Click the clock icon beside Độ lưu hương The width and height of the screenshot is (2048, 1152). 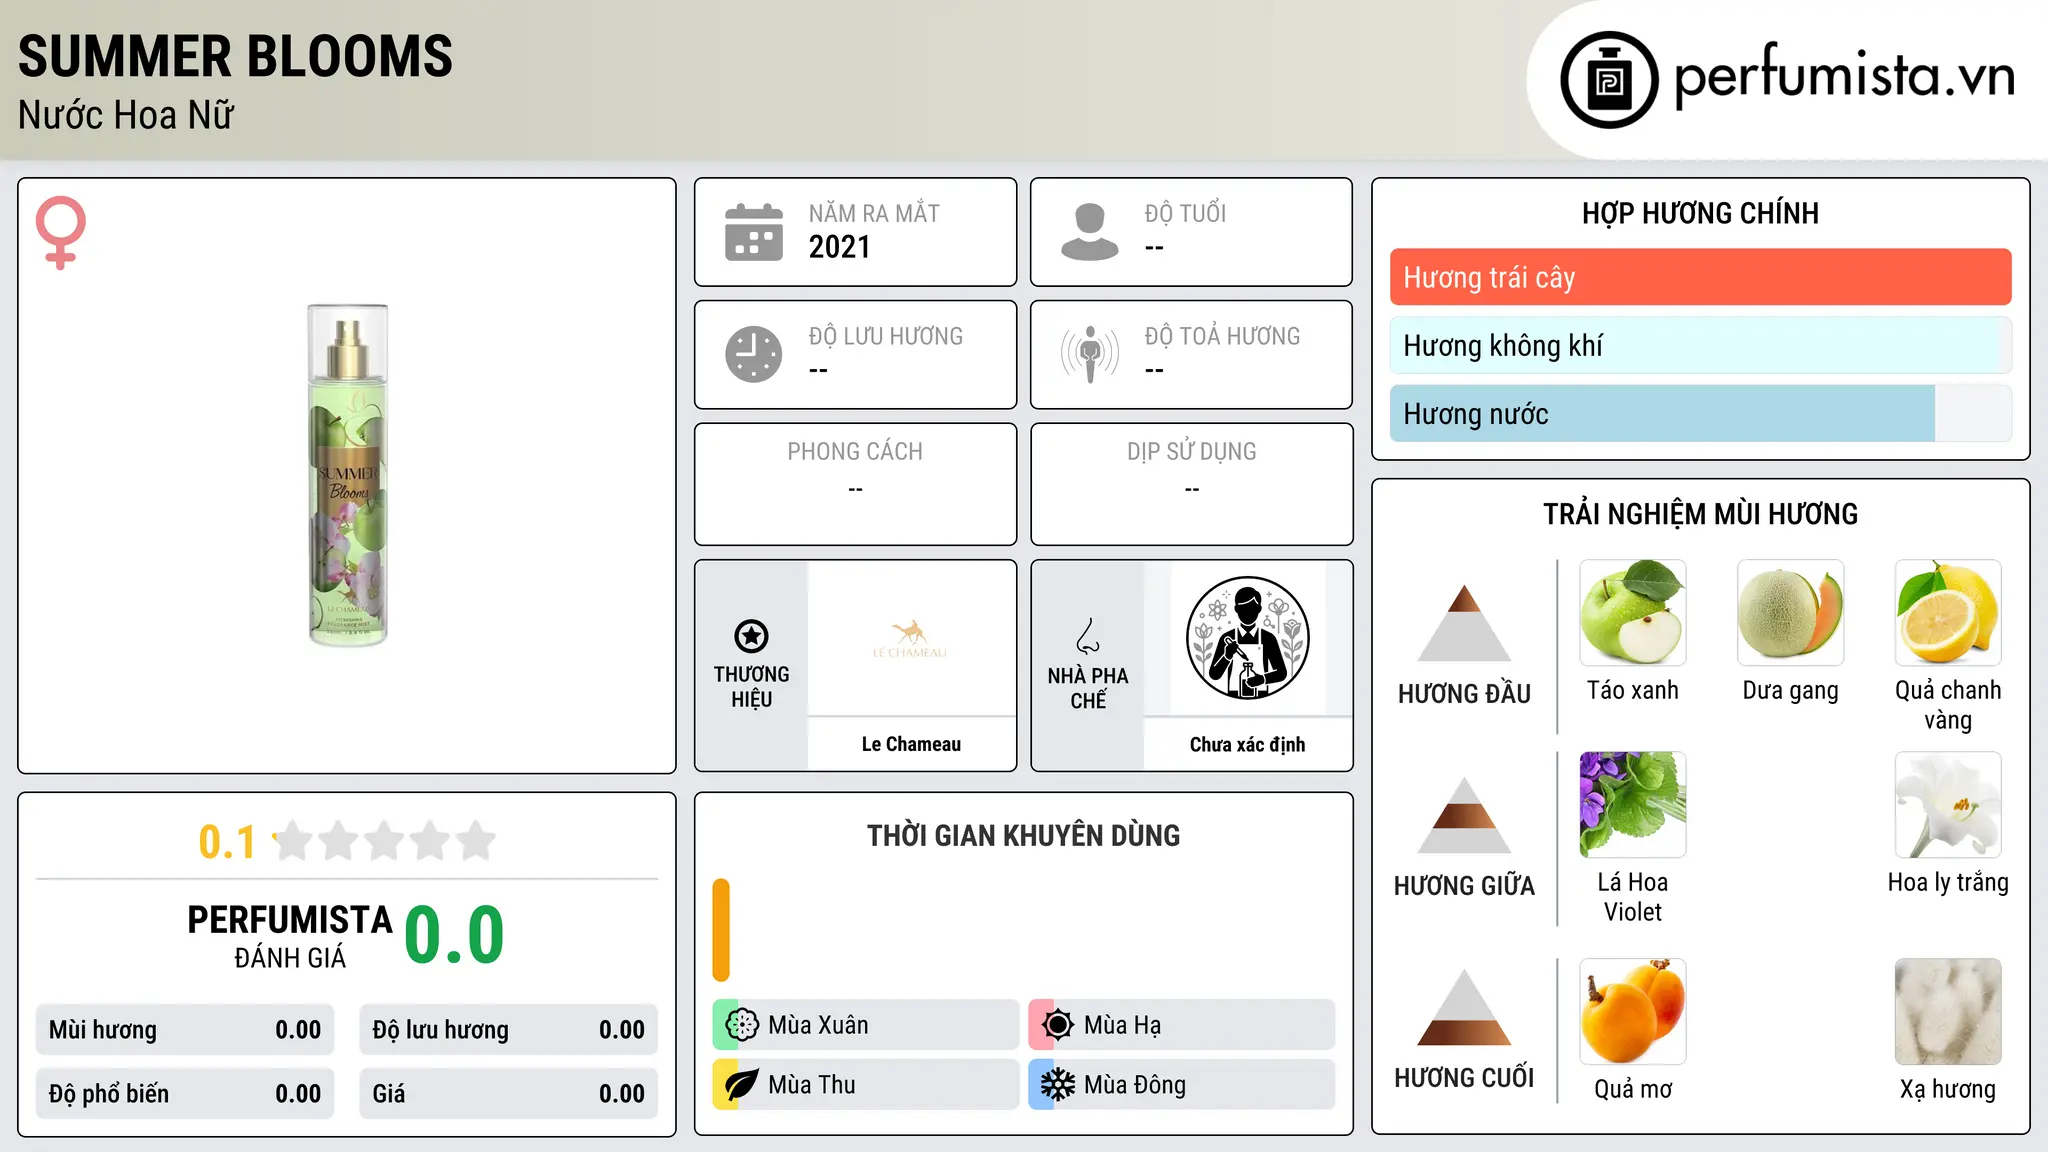[754, 354]
